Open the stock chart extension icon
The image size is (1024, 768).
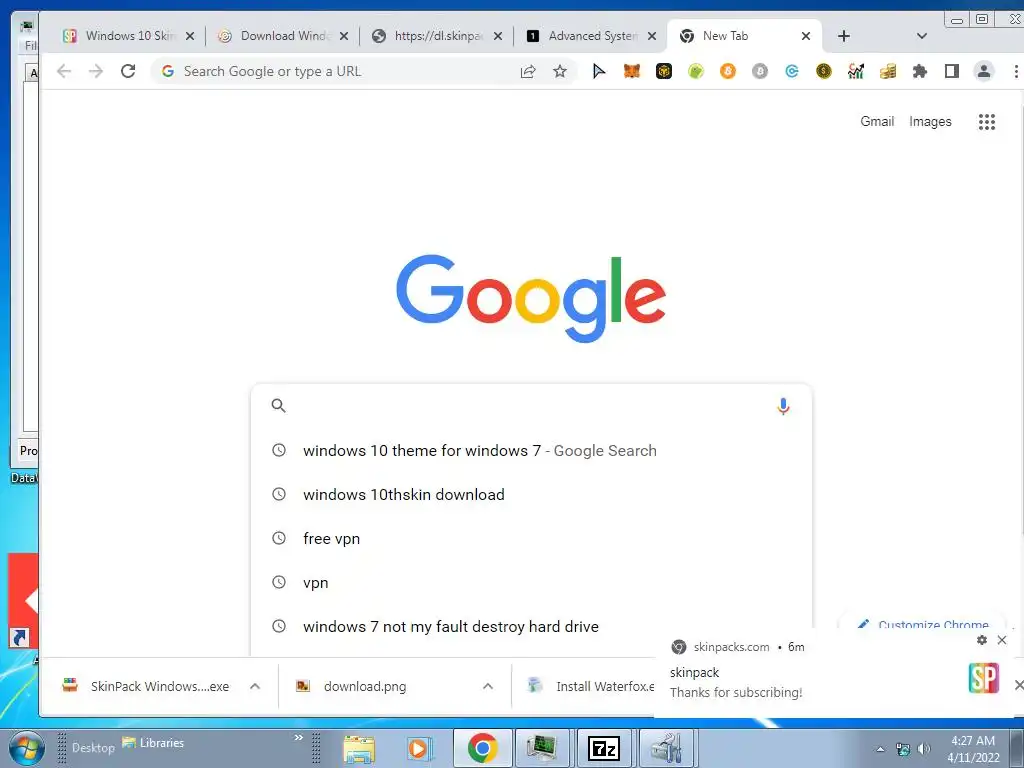coord(856,71)
